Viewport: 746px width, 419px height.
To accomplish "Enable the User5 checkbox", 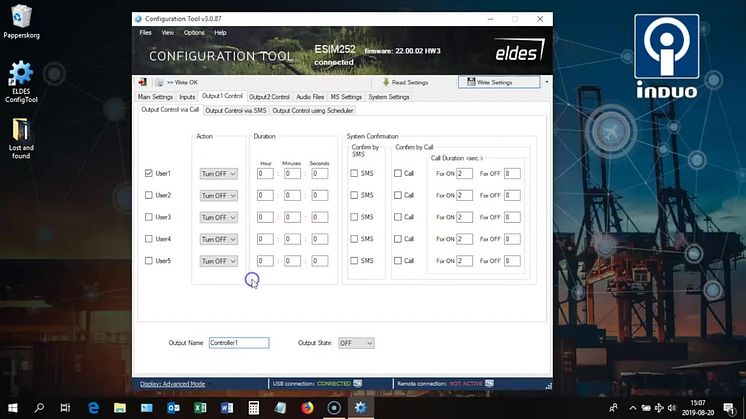I will point(148,261).
